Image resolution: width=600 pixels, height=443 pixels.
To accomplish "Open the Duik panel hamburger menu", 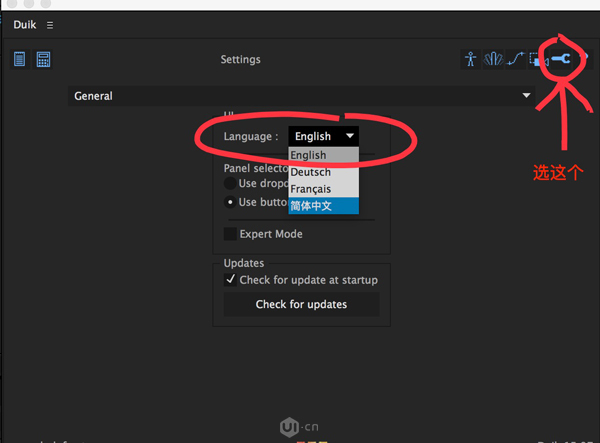I will (50, 25).
